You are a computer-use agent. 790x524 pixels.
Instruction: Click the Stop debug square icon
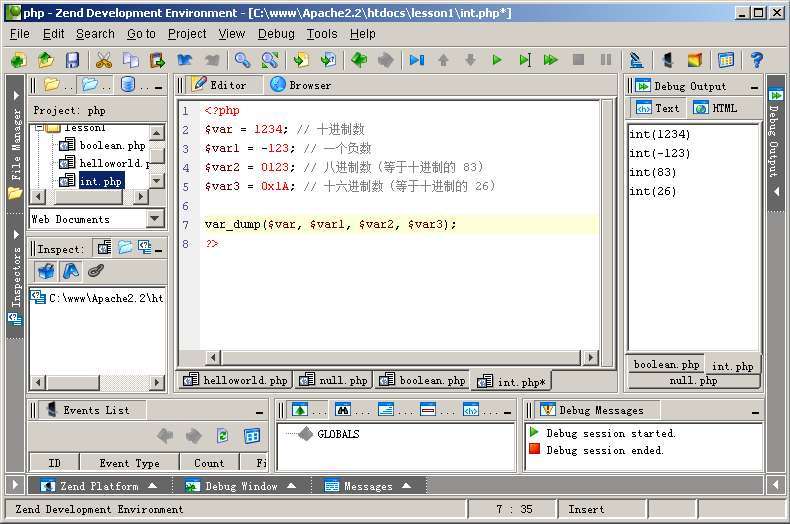tap(578, 60)
